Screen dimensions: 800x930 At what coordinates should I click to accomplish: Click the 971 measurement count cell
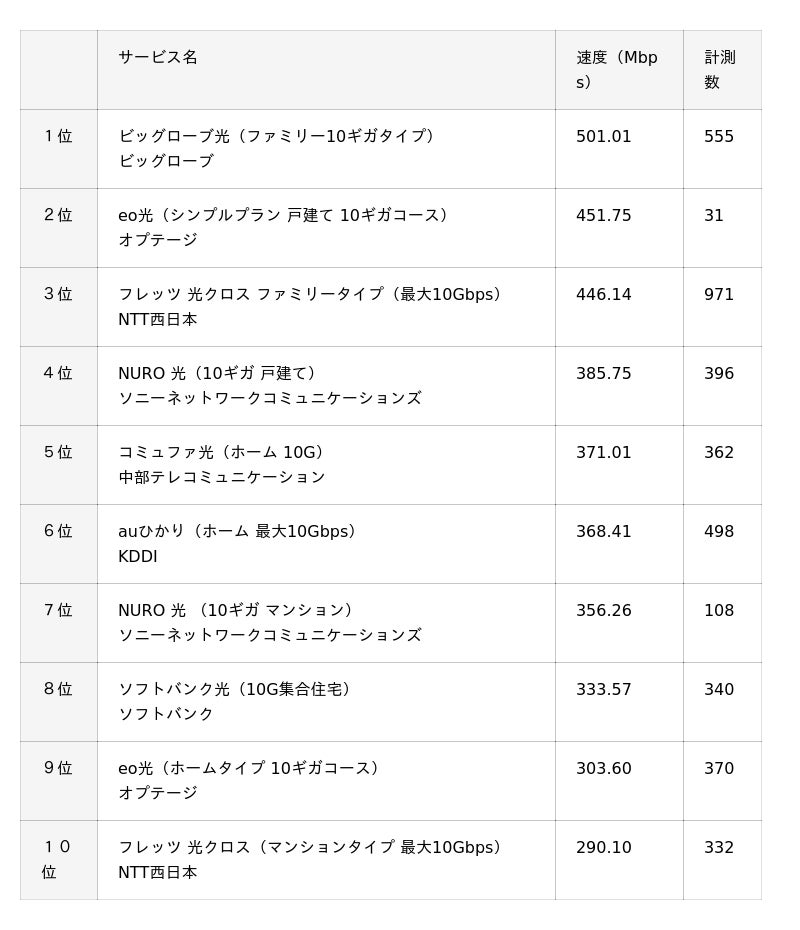[719, 294]
